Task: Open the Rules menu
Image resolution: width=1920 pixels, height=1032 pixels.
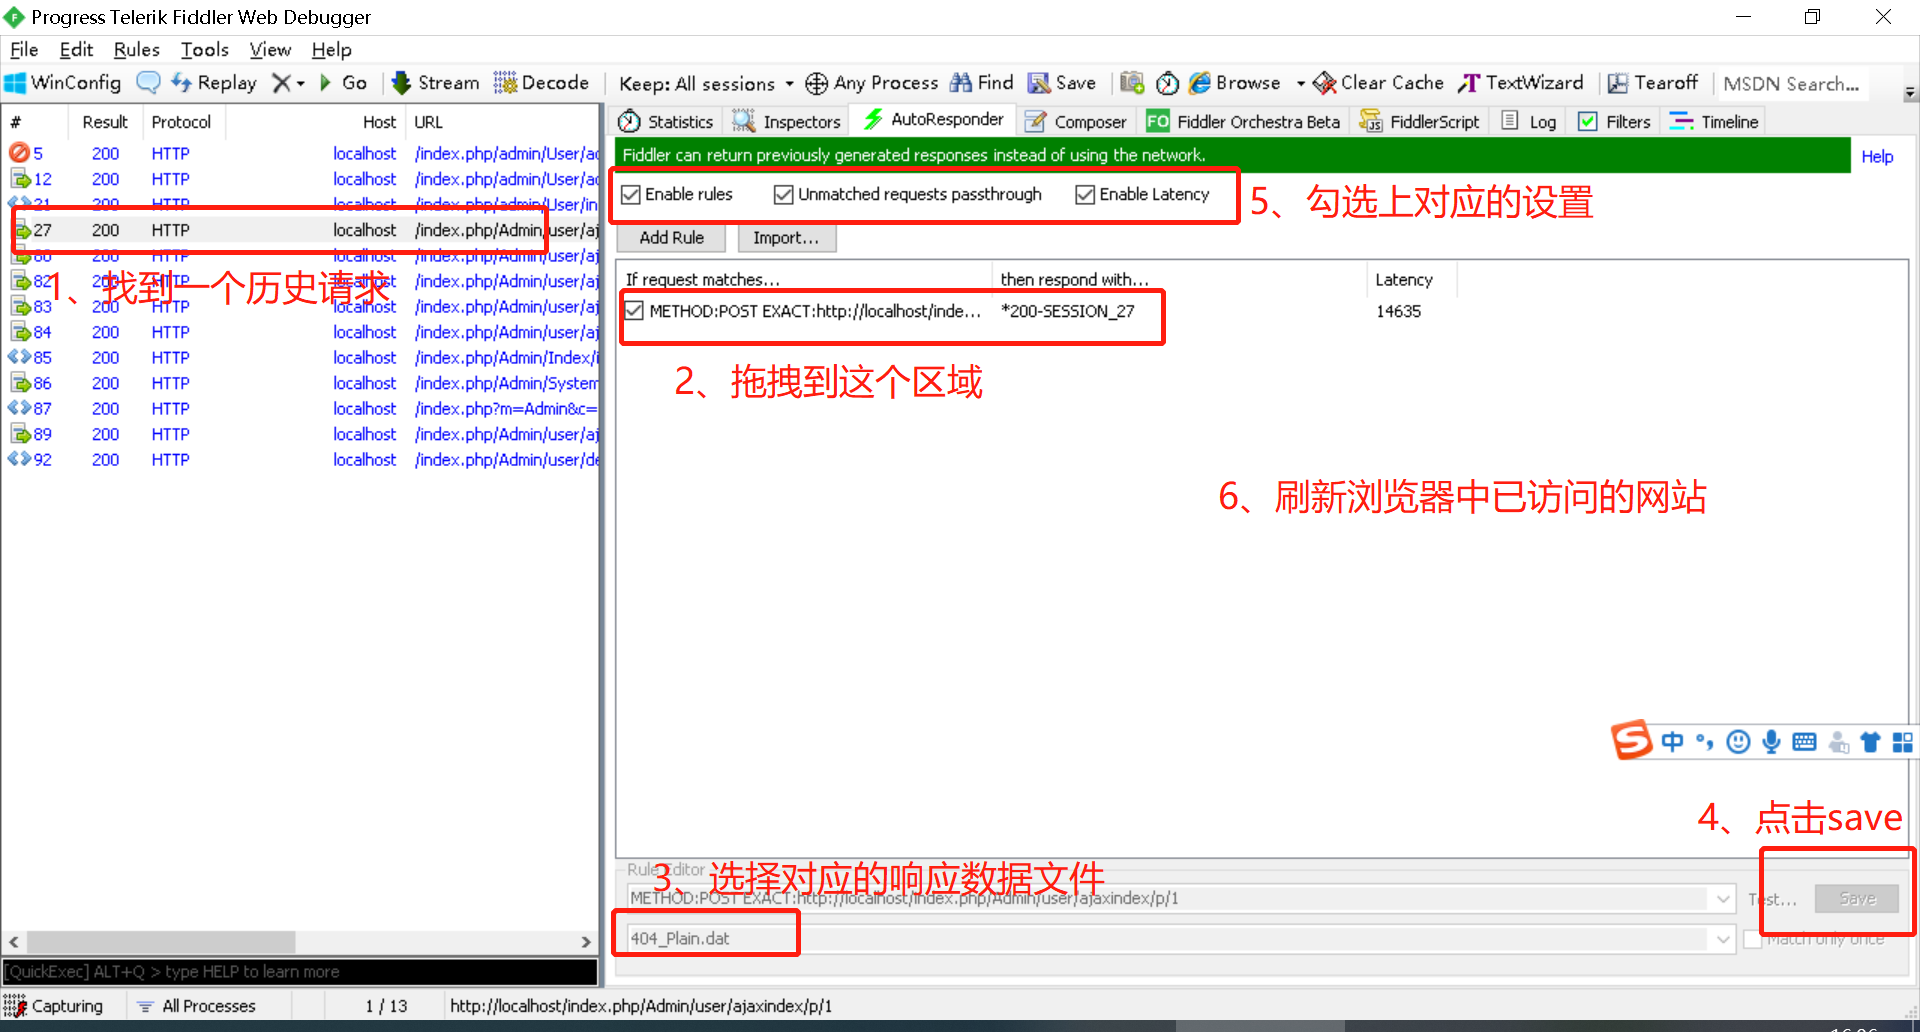Action: (x=137, y=49)
